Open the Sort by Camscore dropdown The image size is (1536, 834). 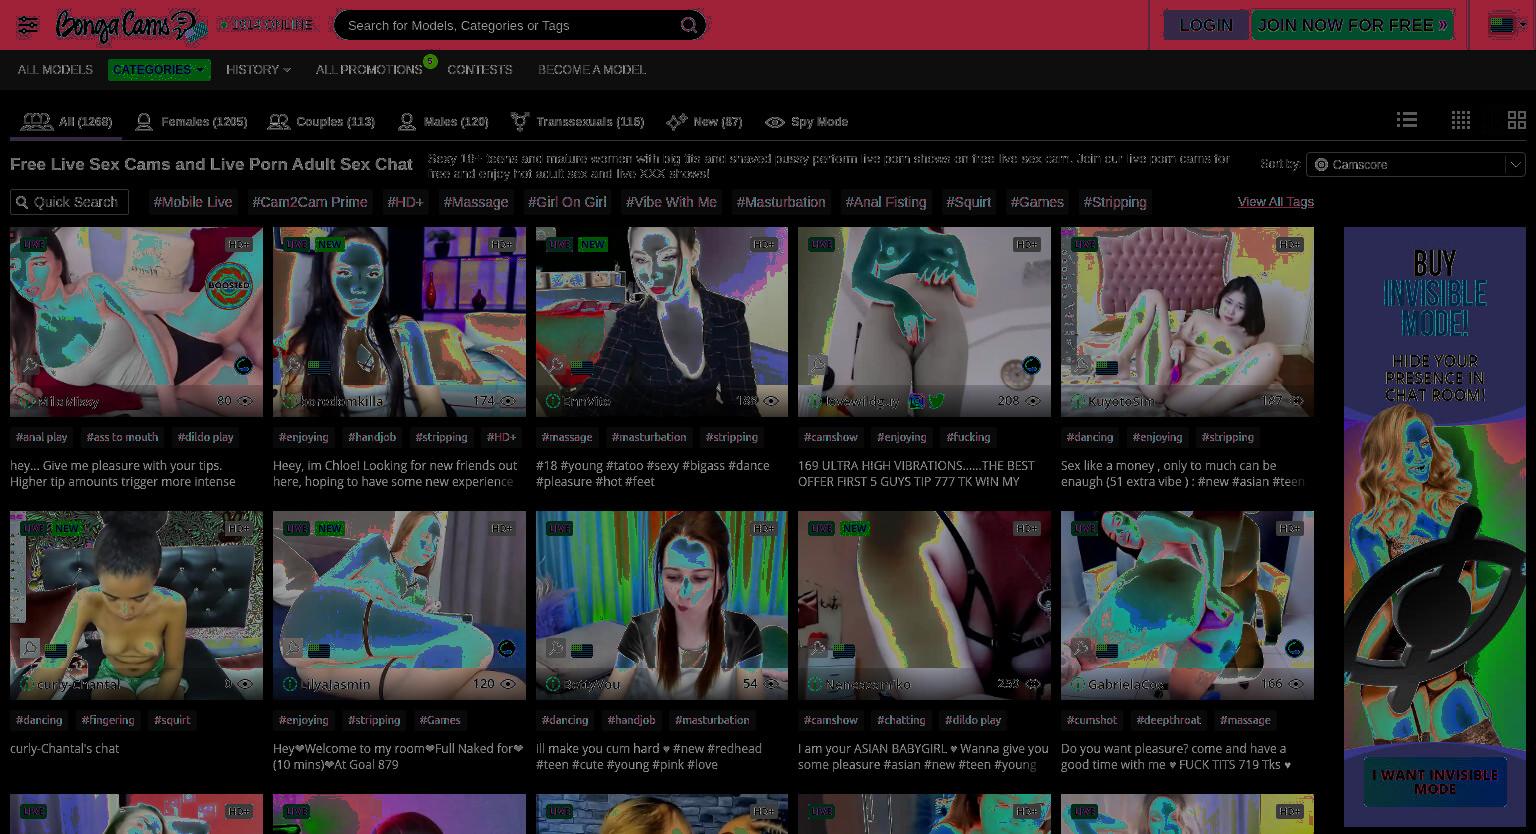(1416, 164)
